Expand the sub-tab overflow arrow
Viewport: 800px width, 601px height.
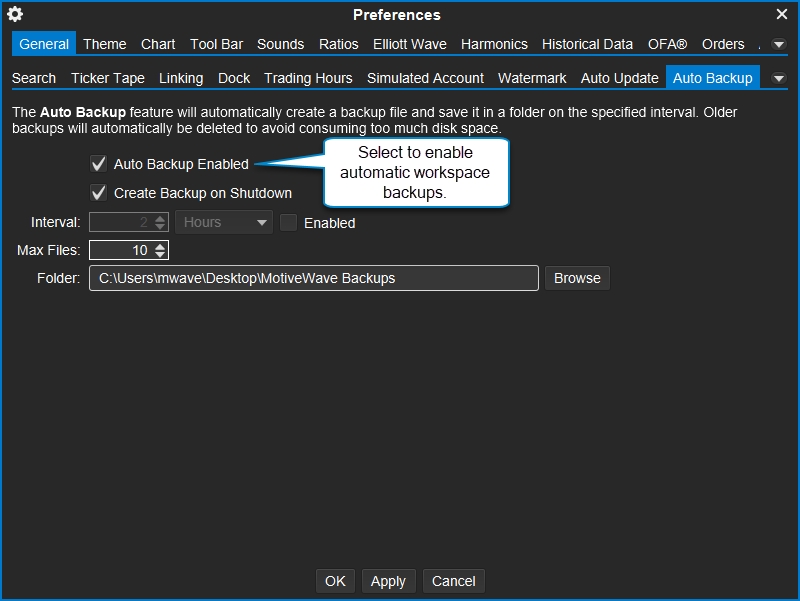(778, 78)
